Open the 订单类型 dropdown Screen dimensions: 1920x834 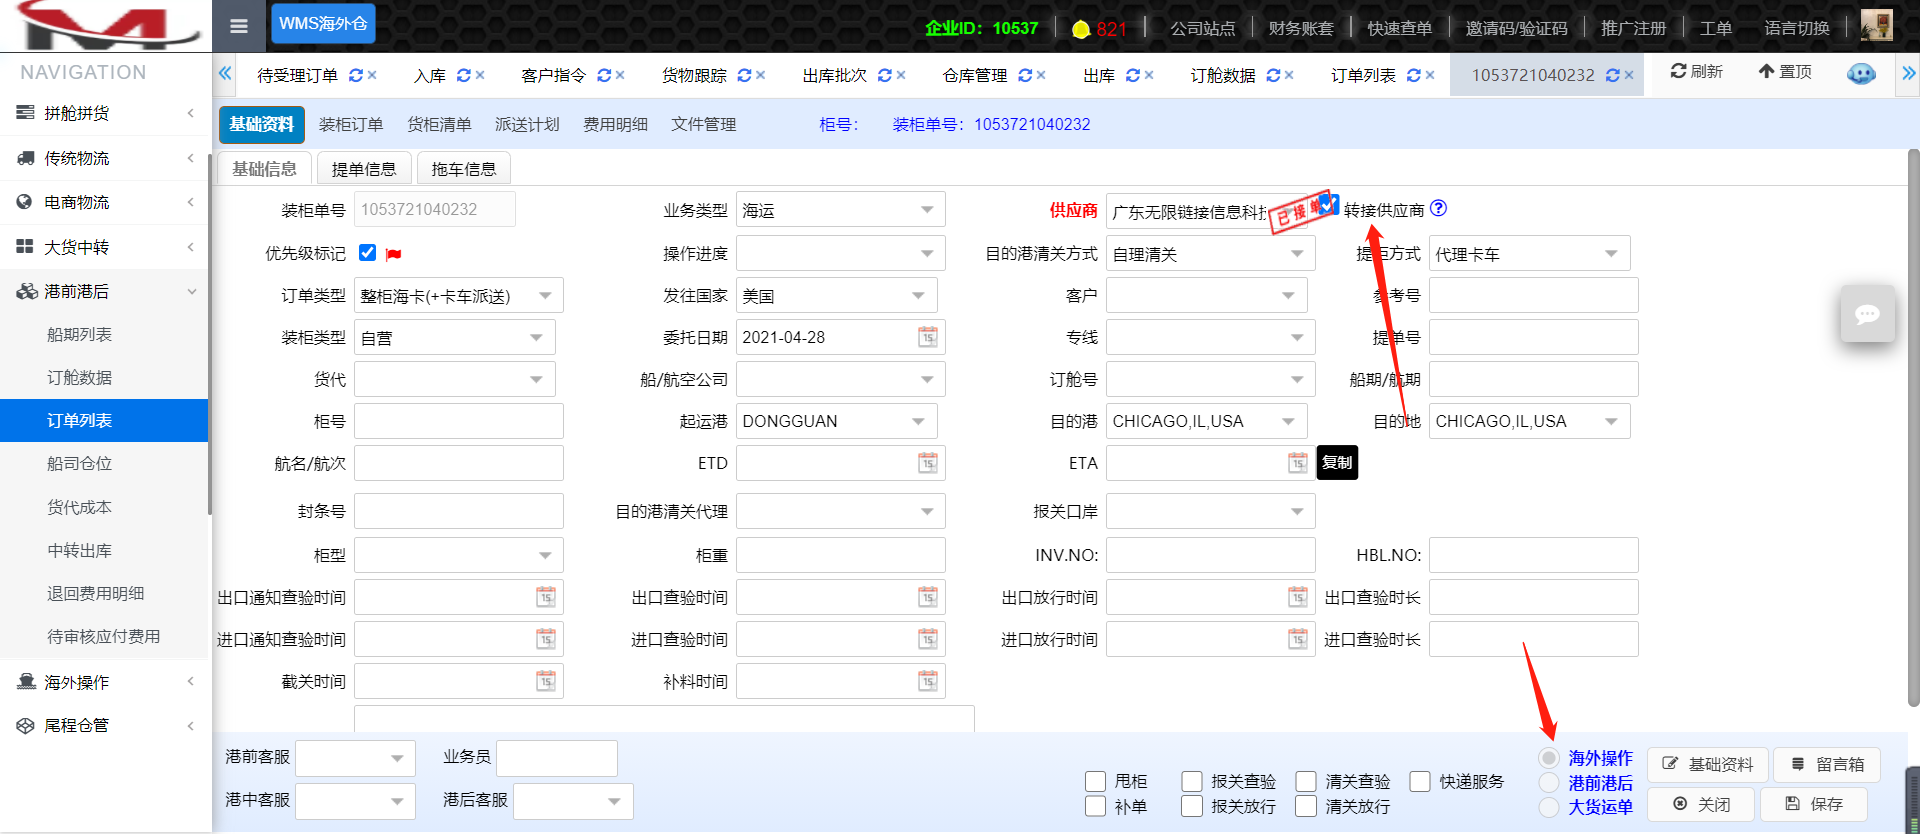click(458, 296)
